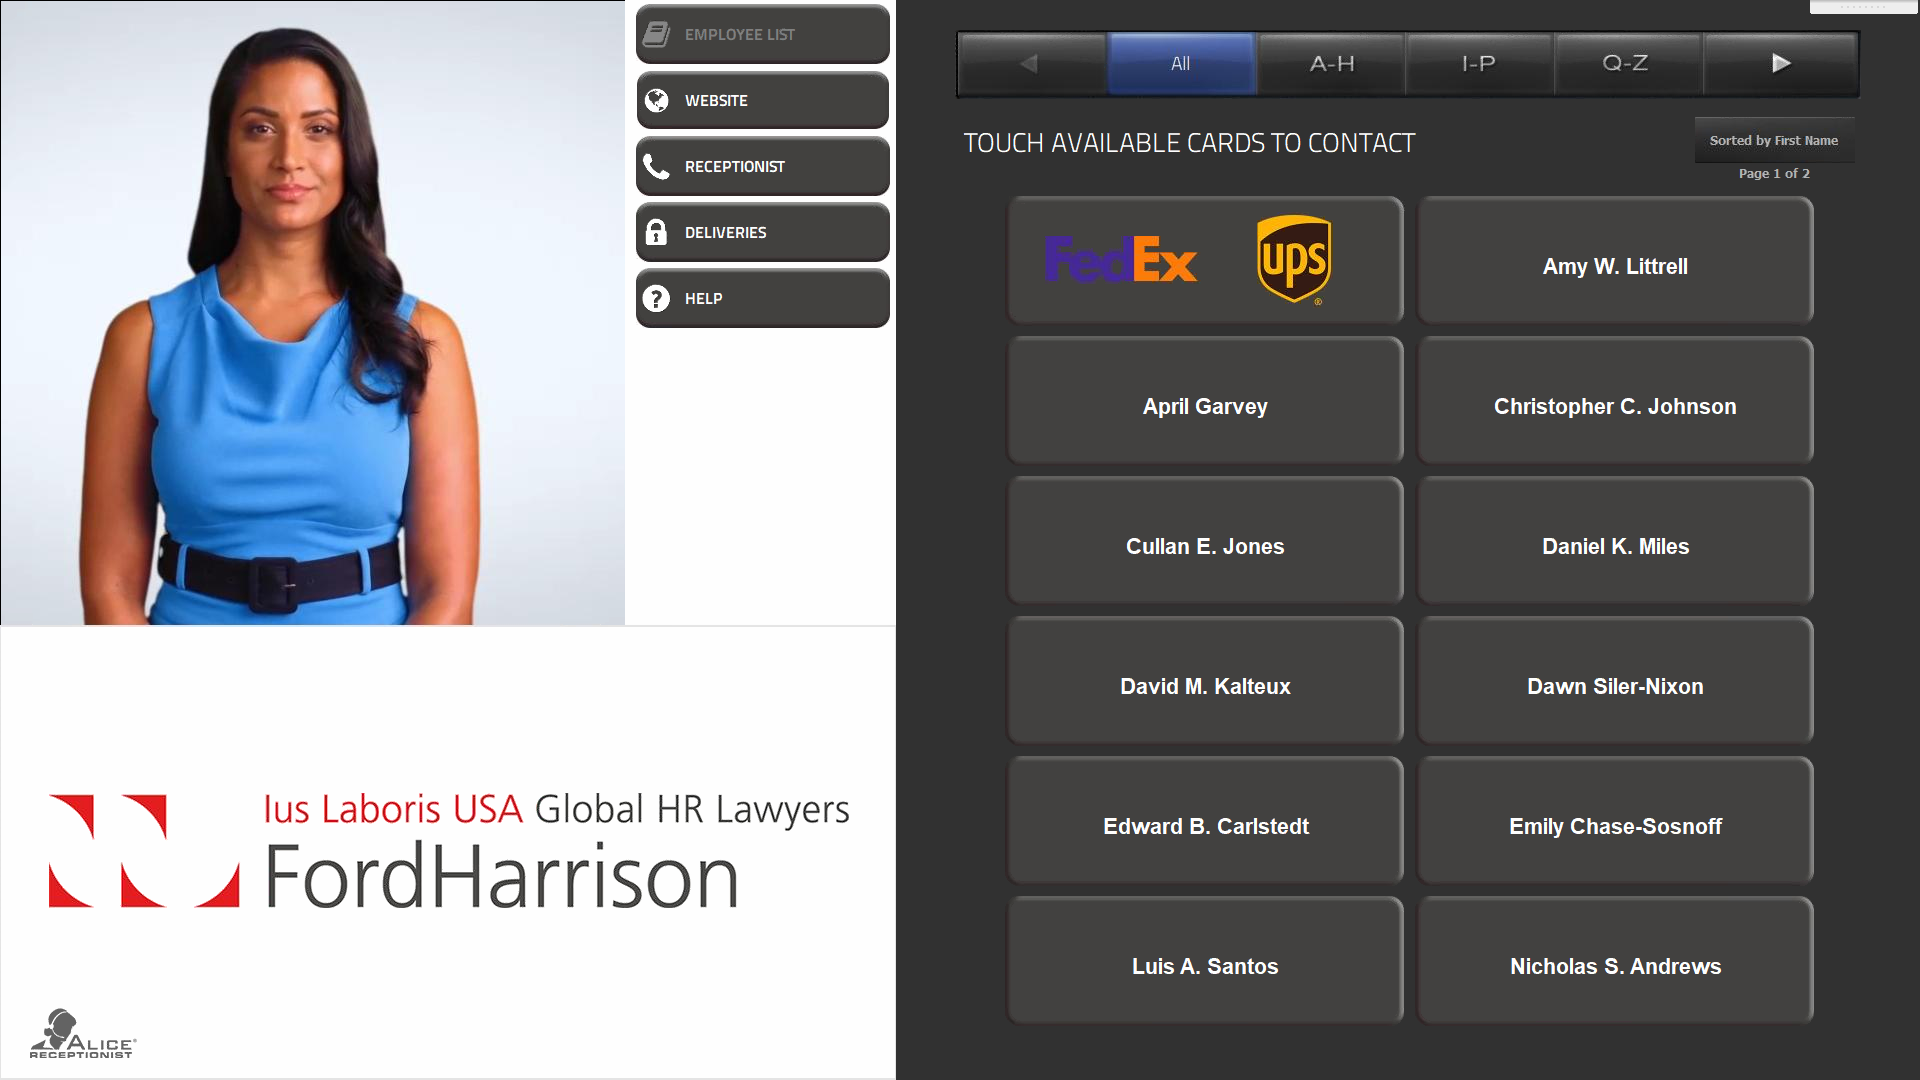
Task: Tap the FedEx logo
Action: (x=1120, y=260)
